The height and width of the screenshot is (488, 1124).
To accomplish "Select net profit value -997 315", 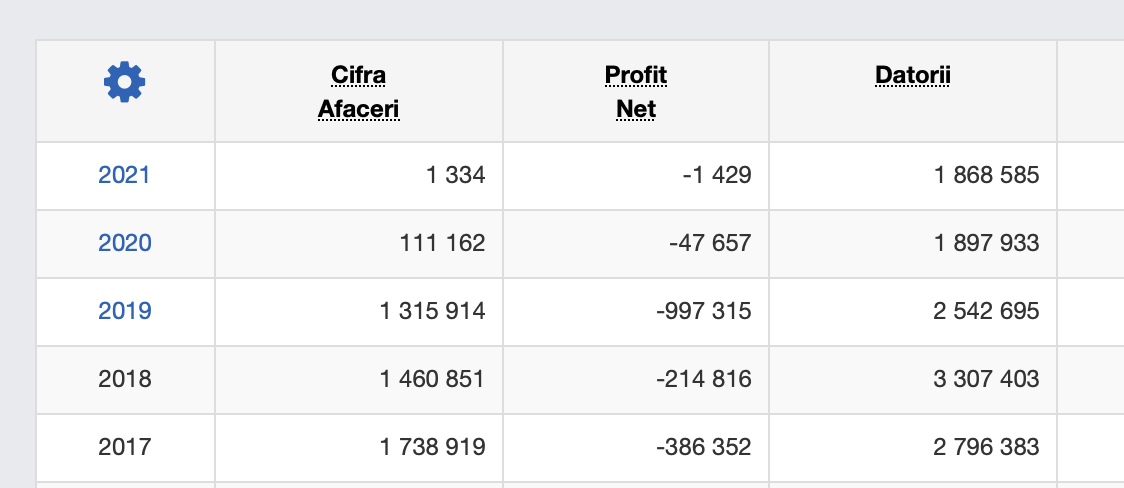I will pyautogui.click(x=704, y=311).
